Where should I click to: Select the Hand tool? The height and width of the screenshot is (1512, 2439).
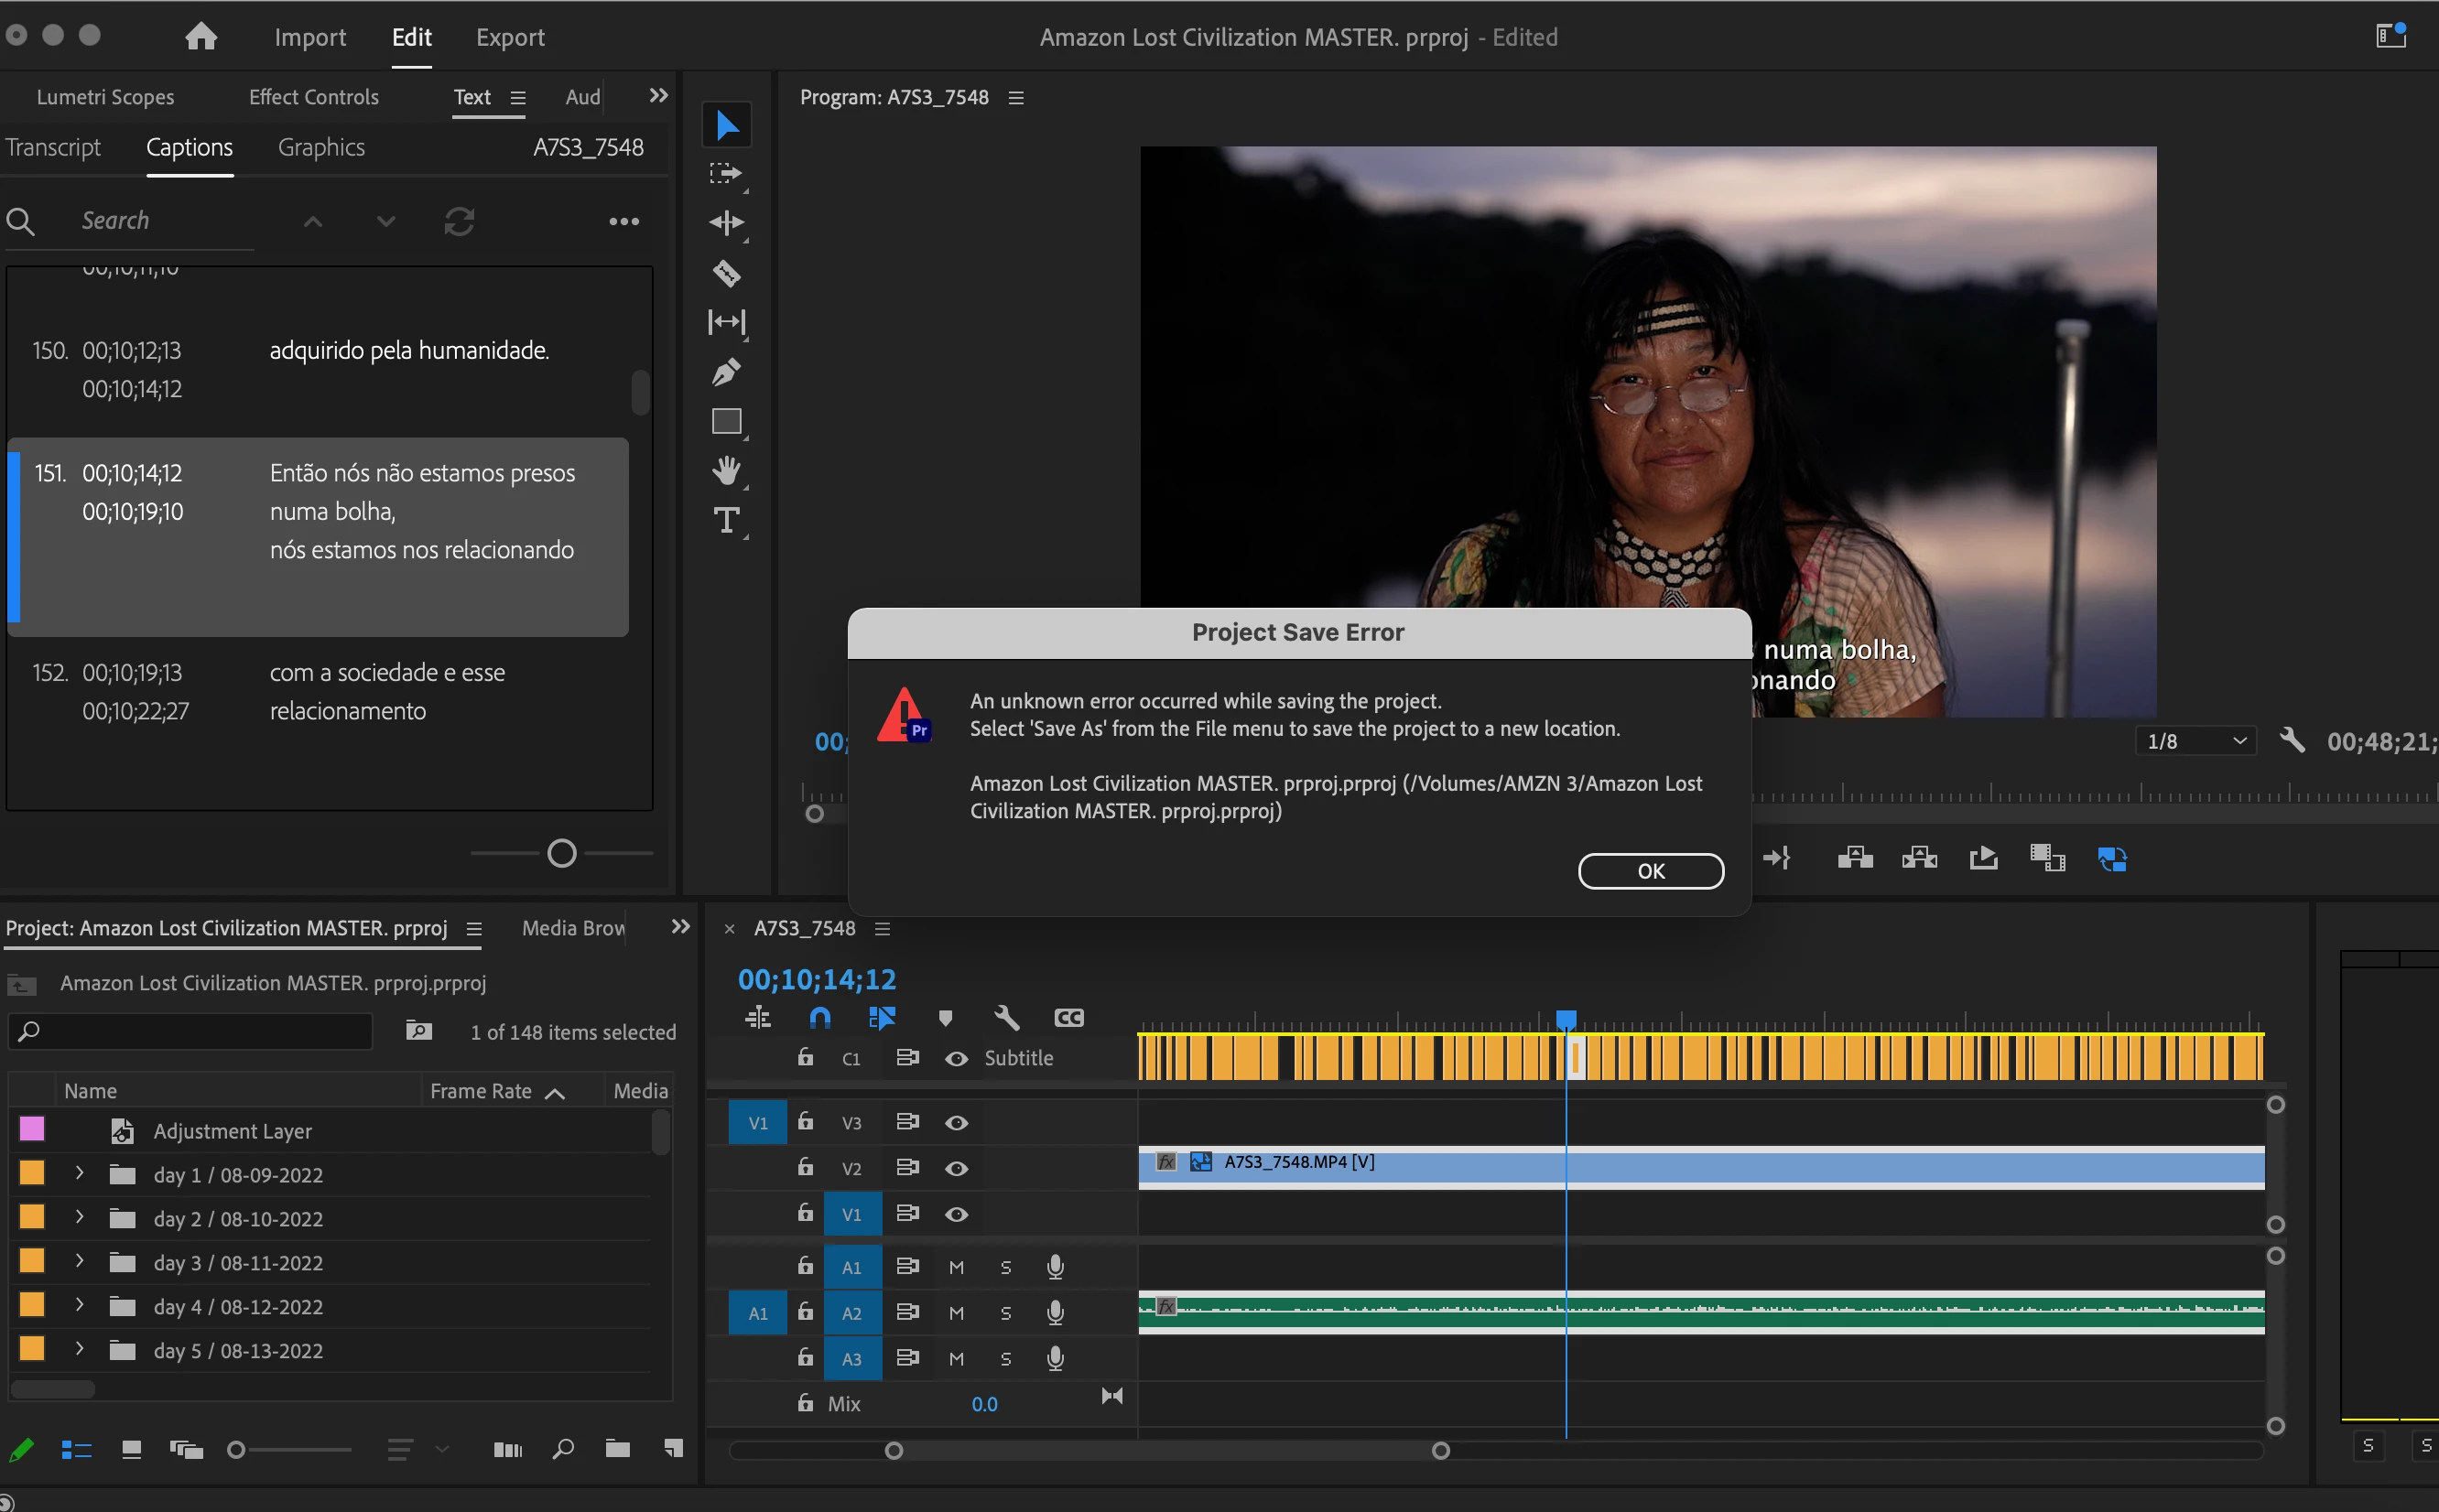pyautogui.click(x=726, y=470)
